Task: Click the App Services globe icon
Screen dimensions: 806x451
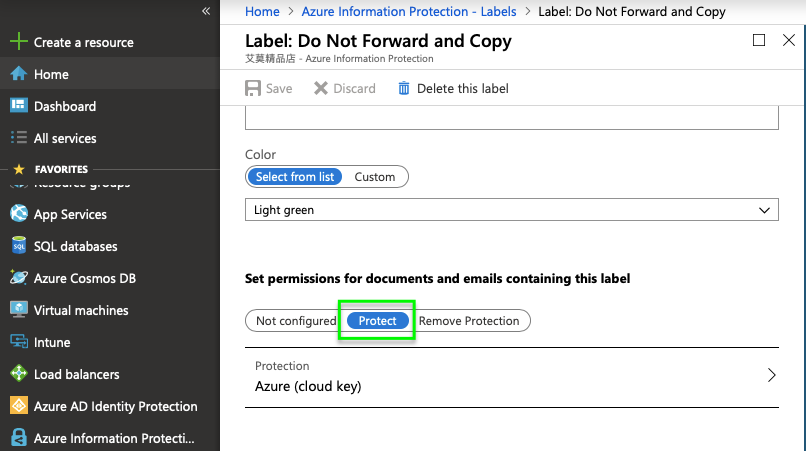Action: pyautogui.click(x=19, y=213)
